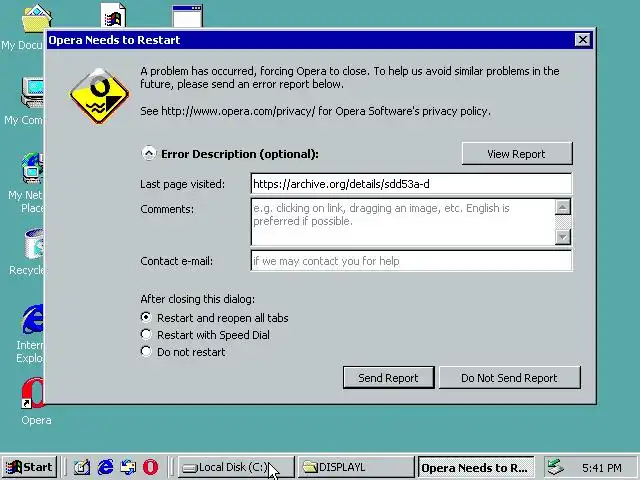Click the Opera privacy policy URL text

point(238,111)
